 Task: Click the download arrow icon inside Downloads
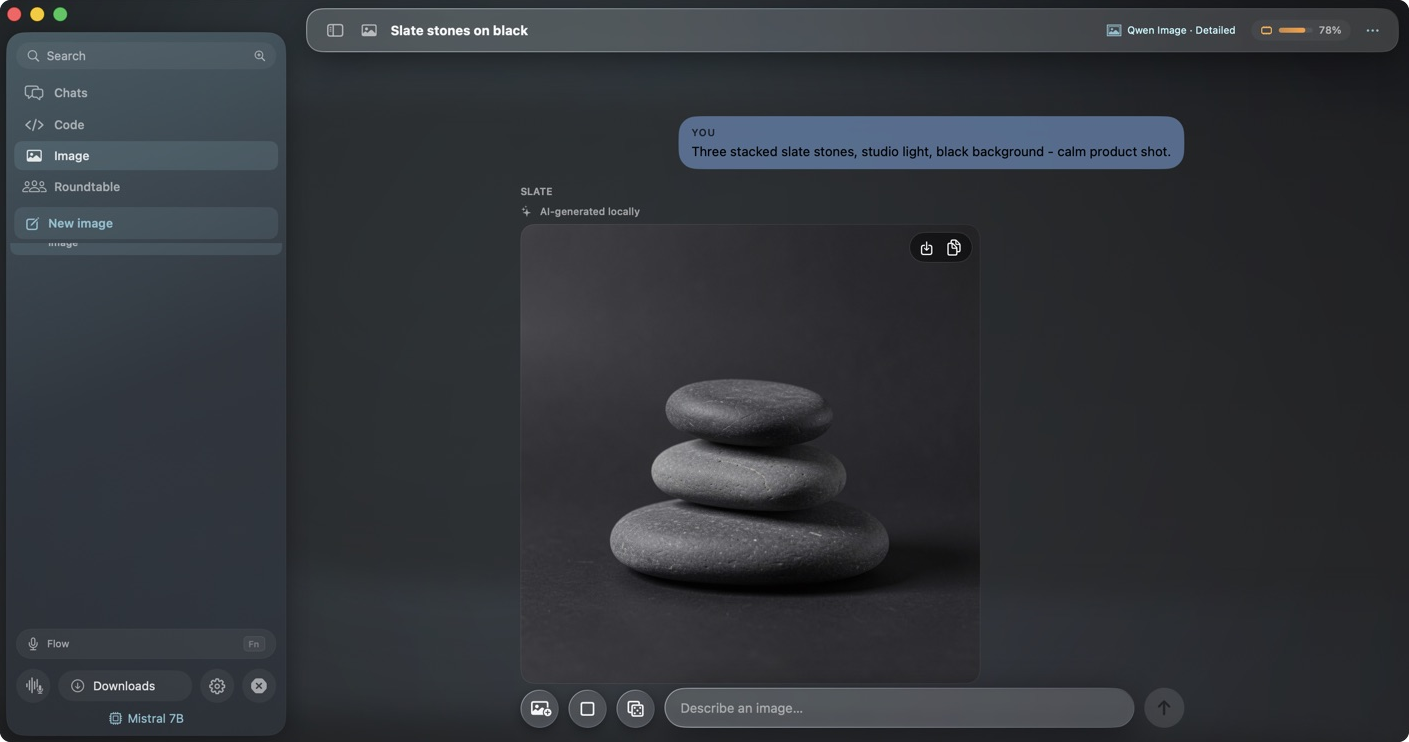coord(78,686)
